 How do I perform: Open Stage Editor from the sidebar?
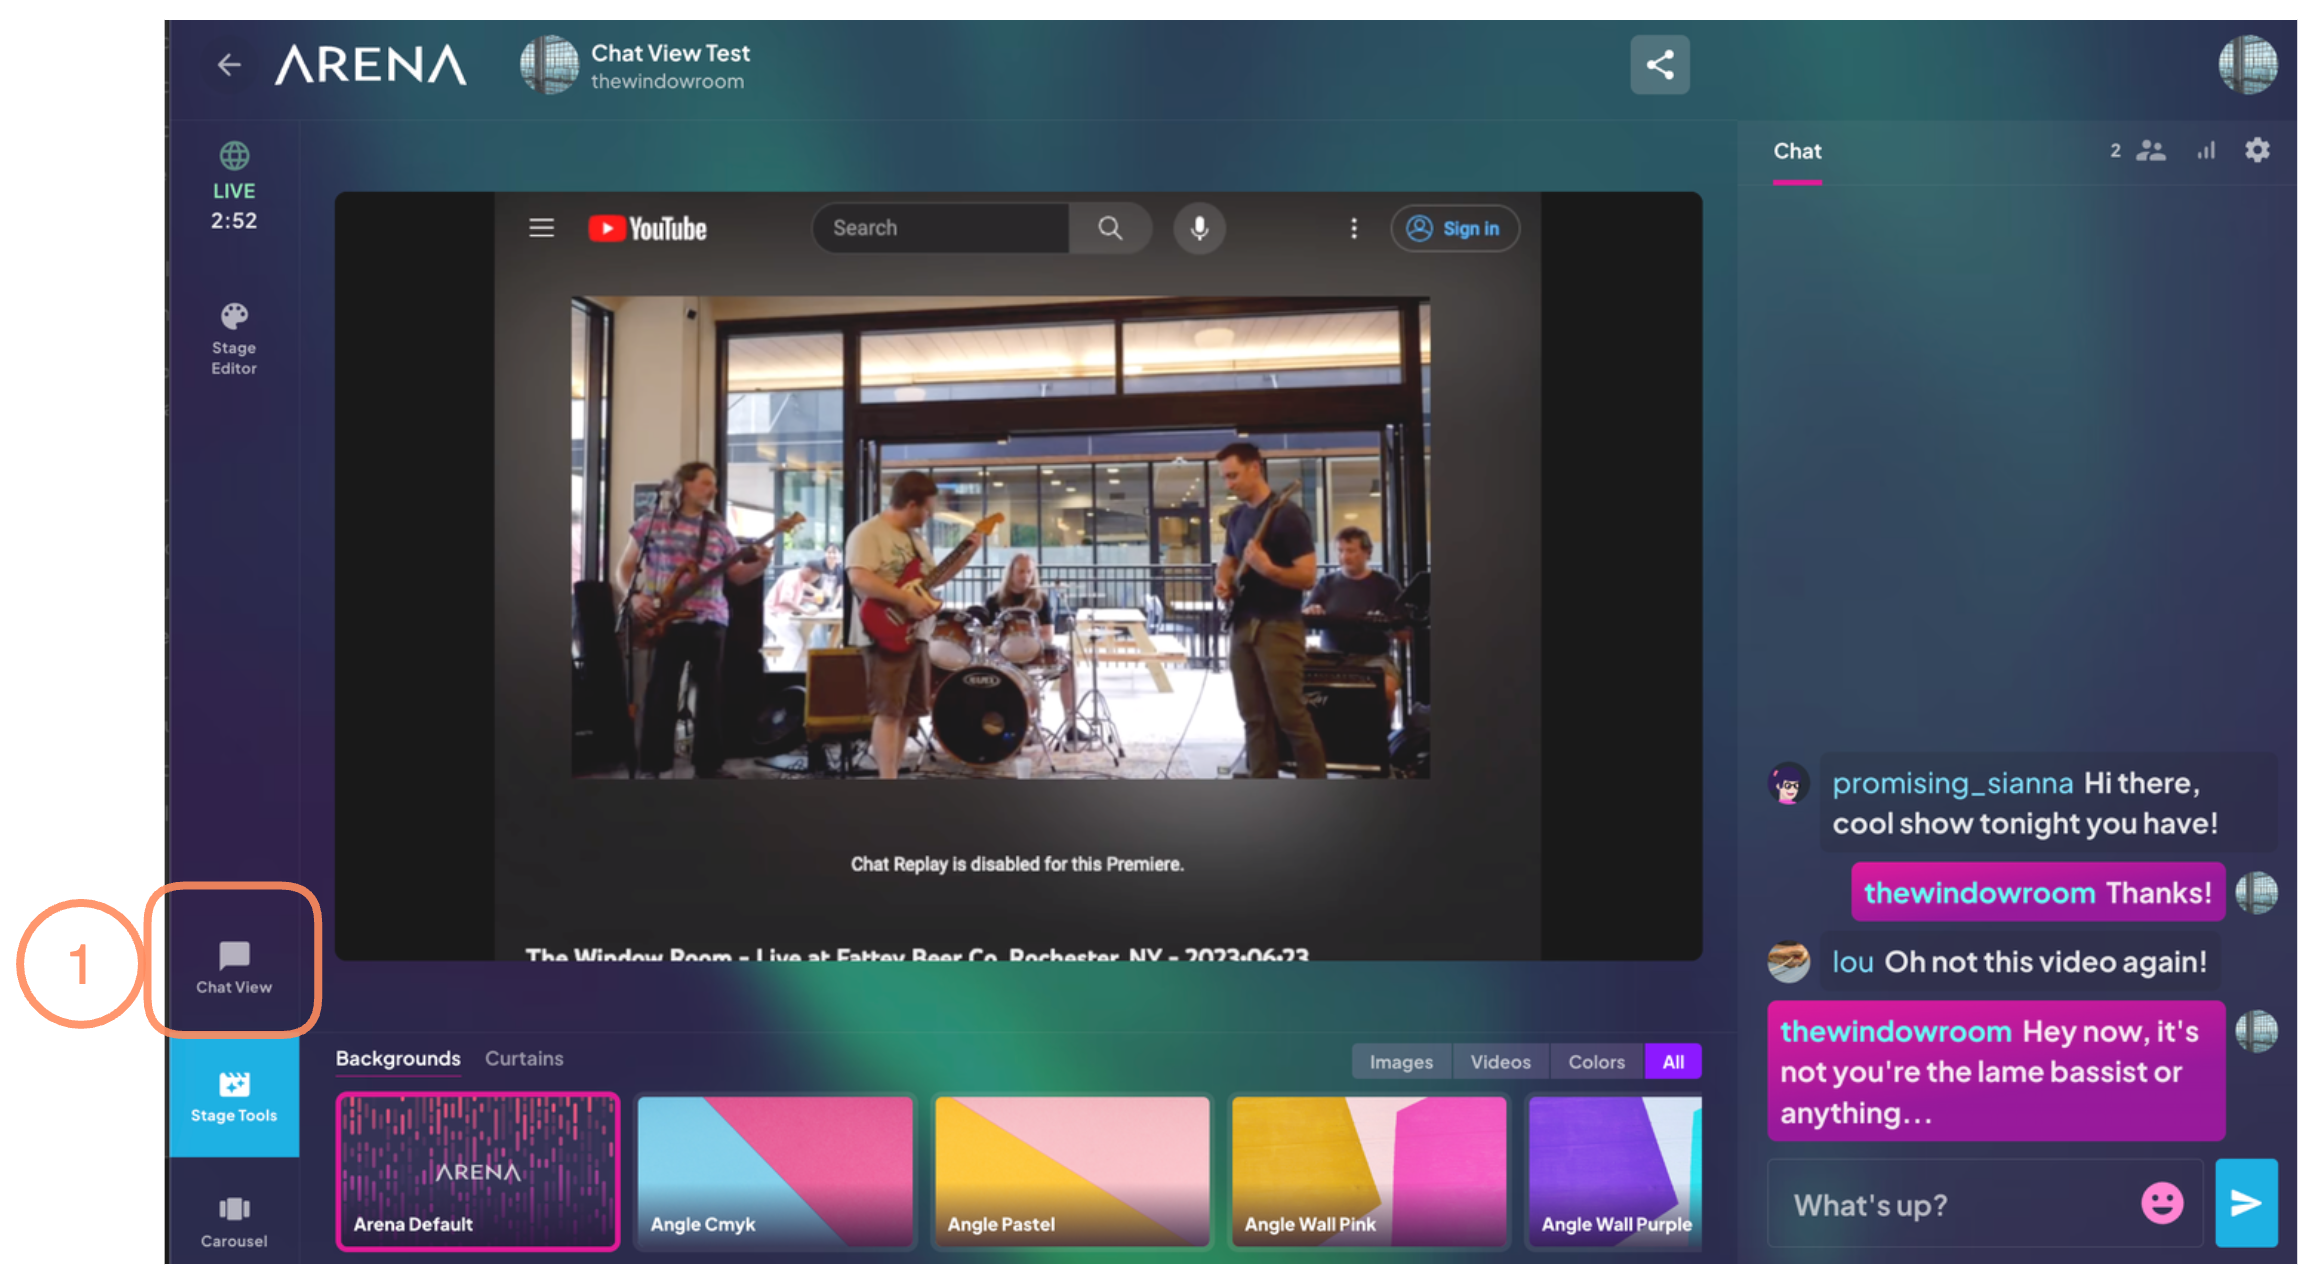pyautogui.click(x=234, y=340)
